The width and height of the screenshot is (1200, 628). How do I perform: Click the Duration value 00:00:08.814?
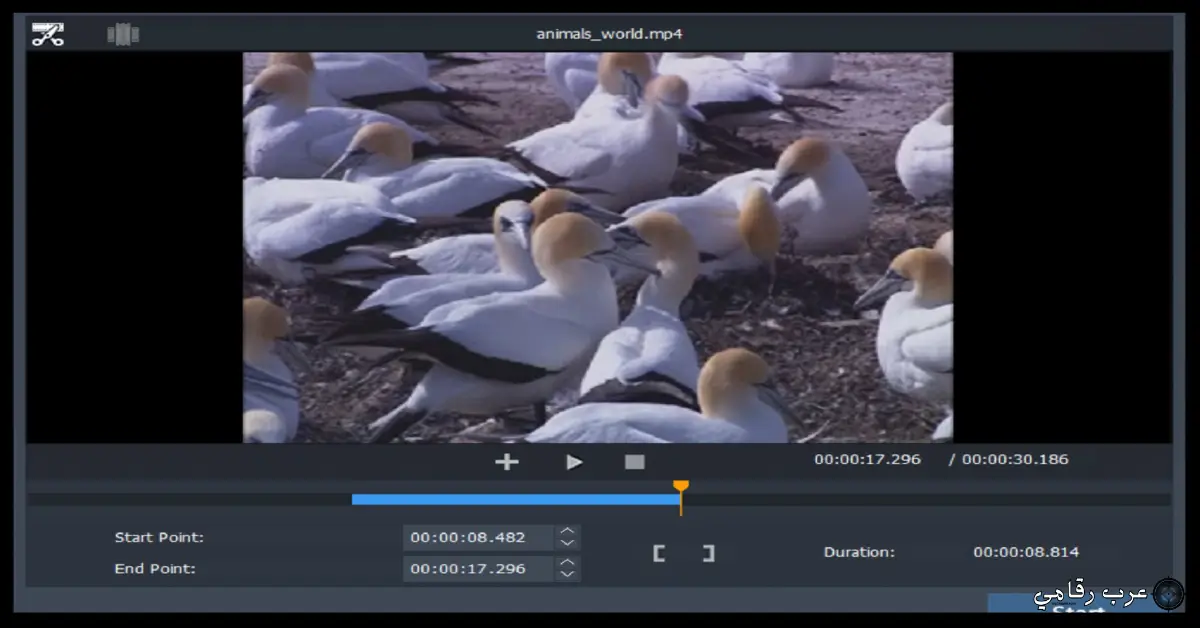pos(1026,551)
